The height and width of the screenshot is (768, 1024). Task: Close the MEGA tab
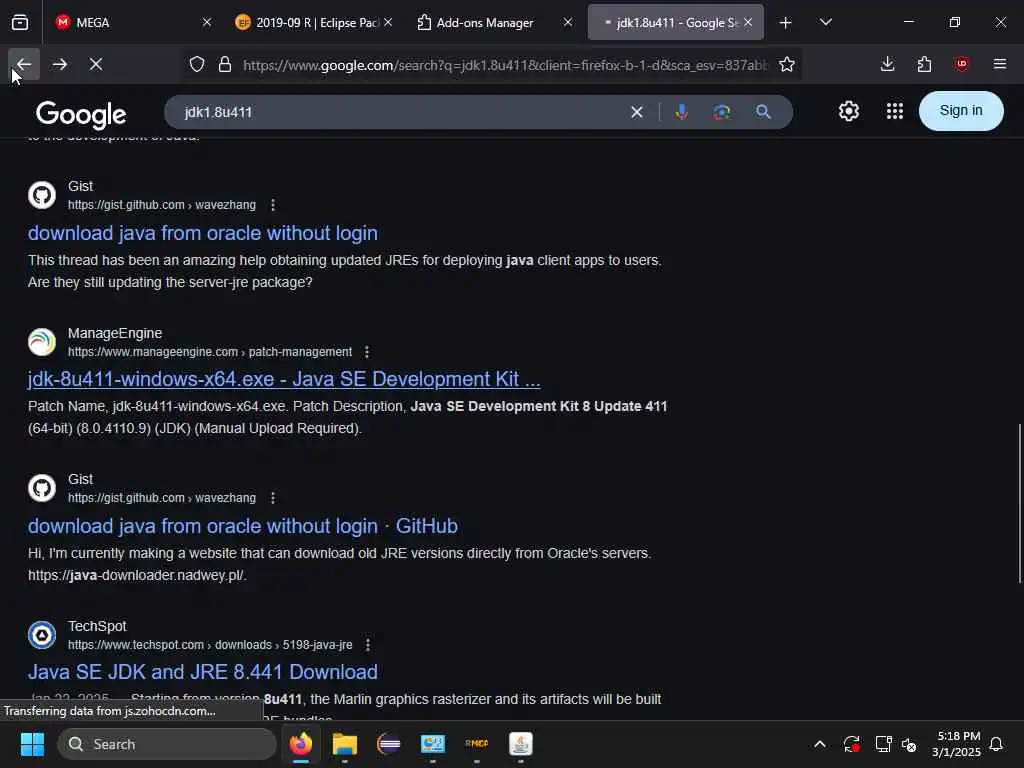click(x=207, y=22)
